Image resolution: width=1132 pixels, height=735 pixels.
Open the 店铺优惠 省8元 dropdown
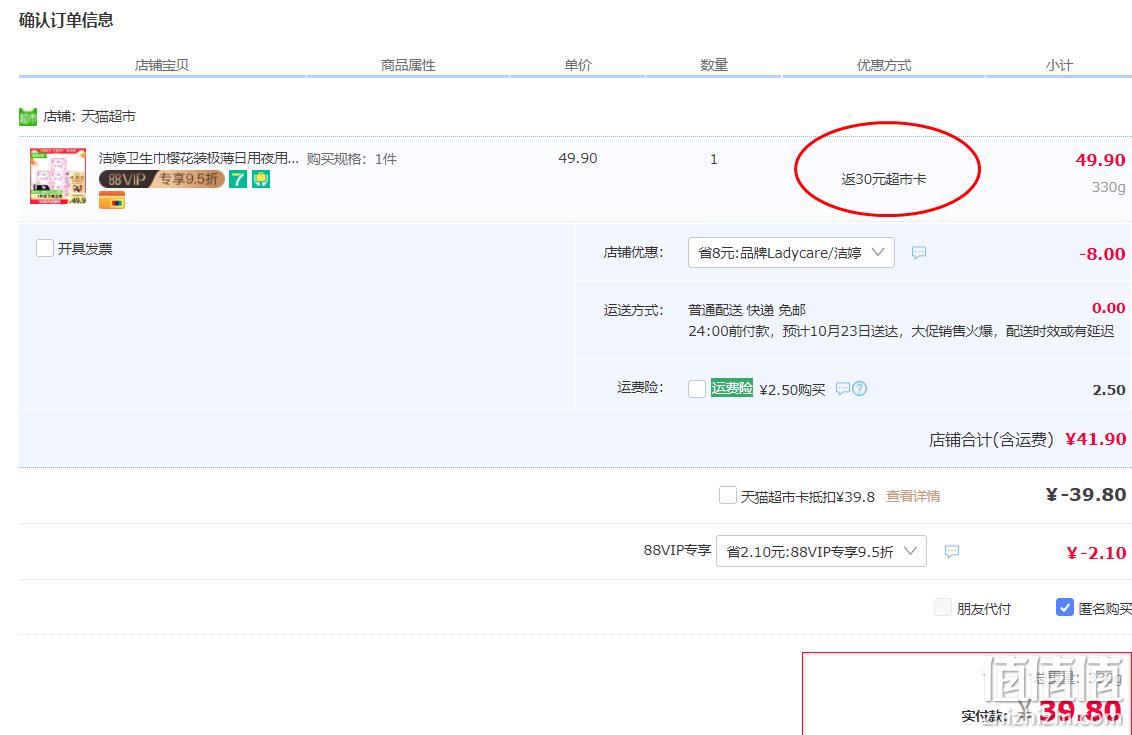[x=791, y=253]
